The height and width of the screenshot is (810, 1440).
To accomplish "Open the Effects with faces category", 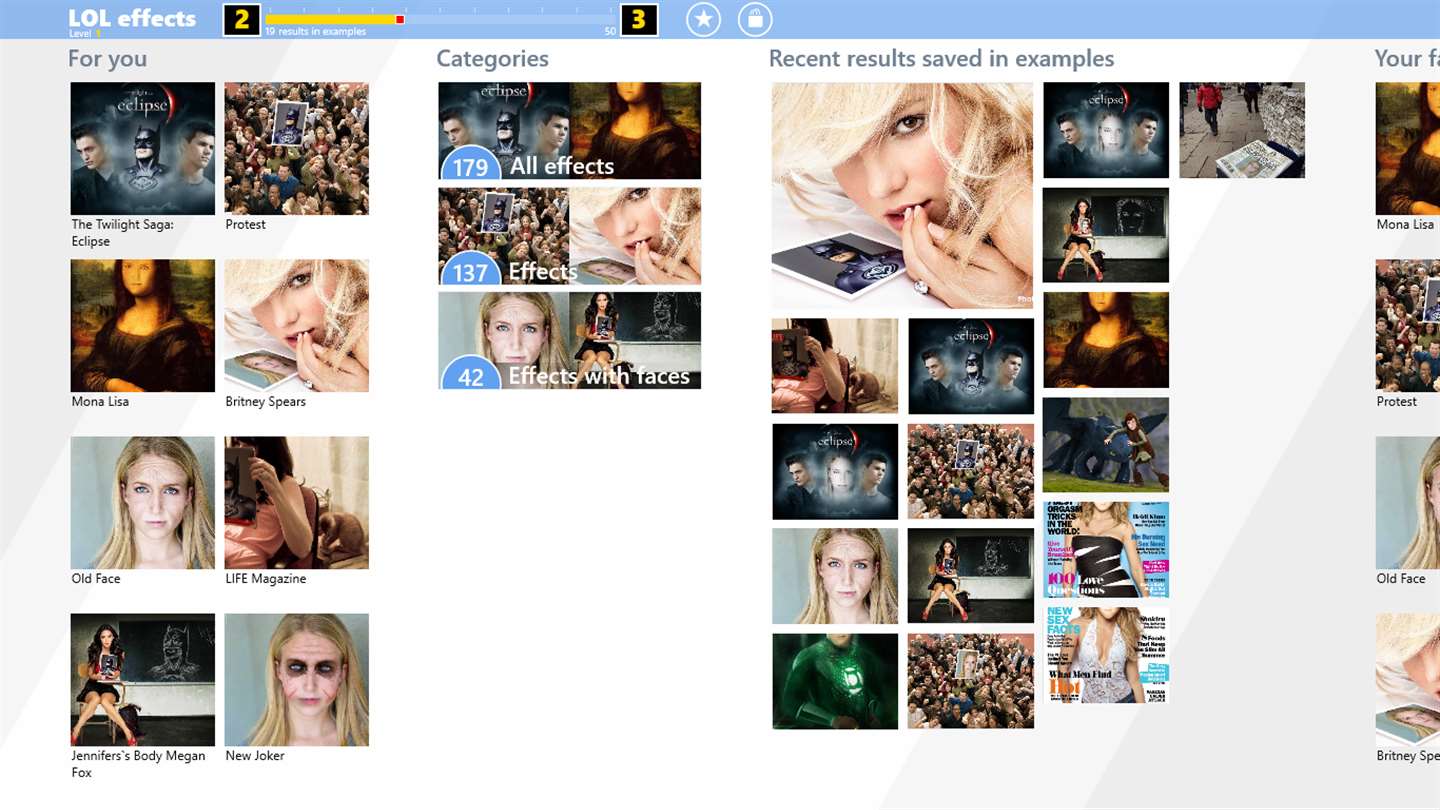I will point(569,341).
